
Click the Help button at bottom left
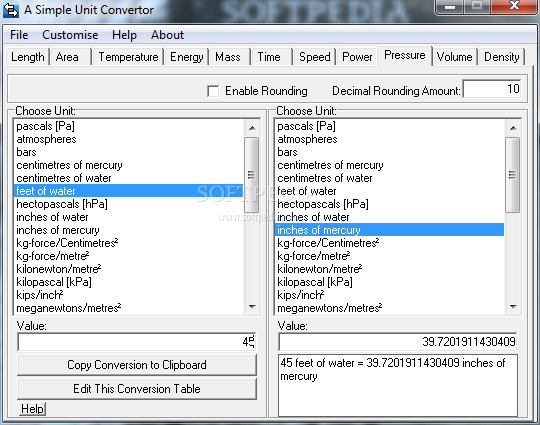click(x=32, y=409)
